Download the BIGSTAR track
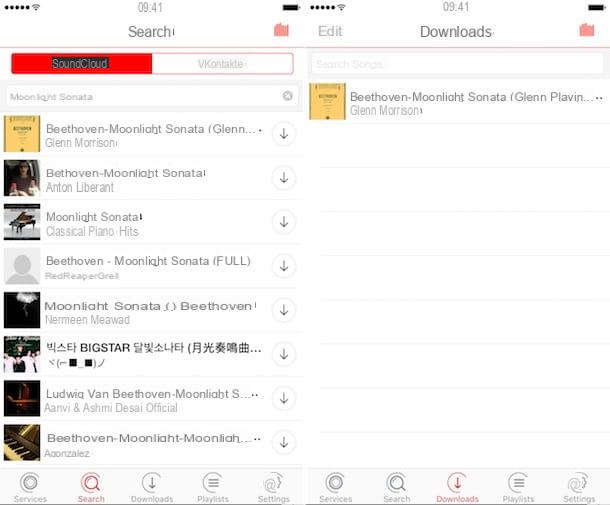Viewport: 610px width, 505px height. tap(284, 354)
